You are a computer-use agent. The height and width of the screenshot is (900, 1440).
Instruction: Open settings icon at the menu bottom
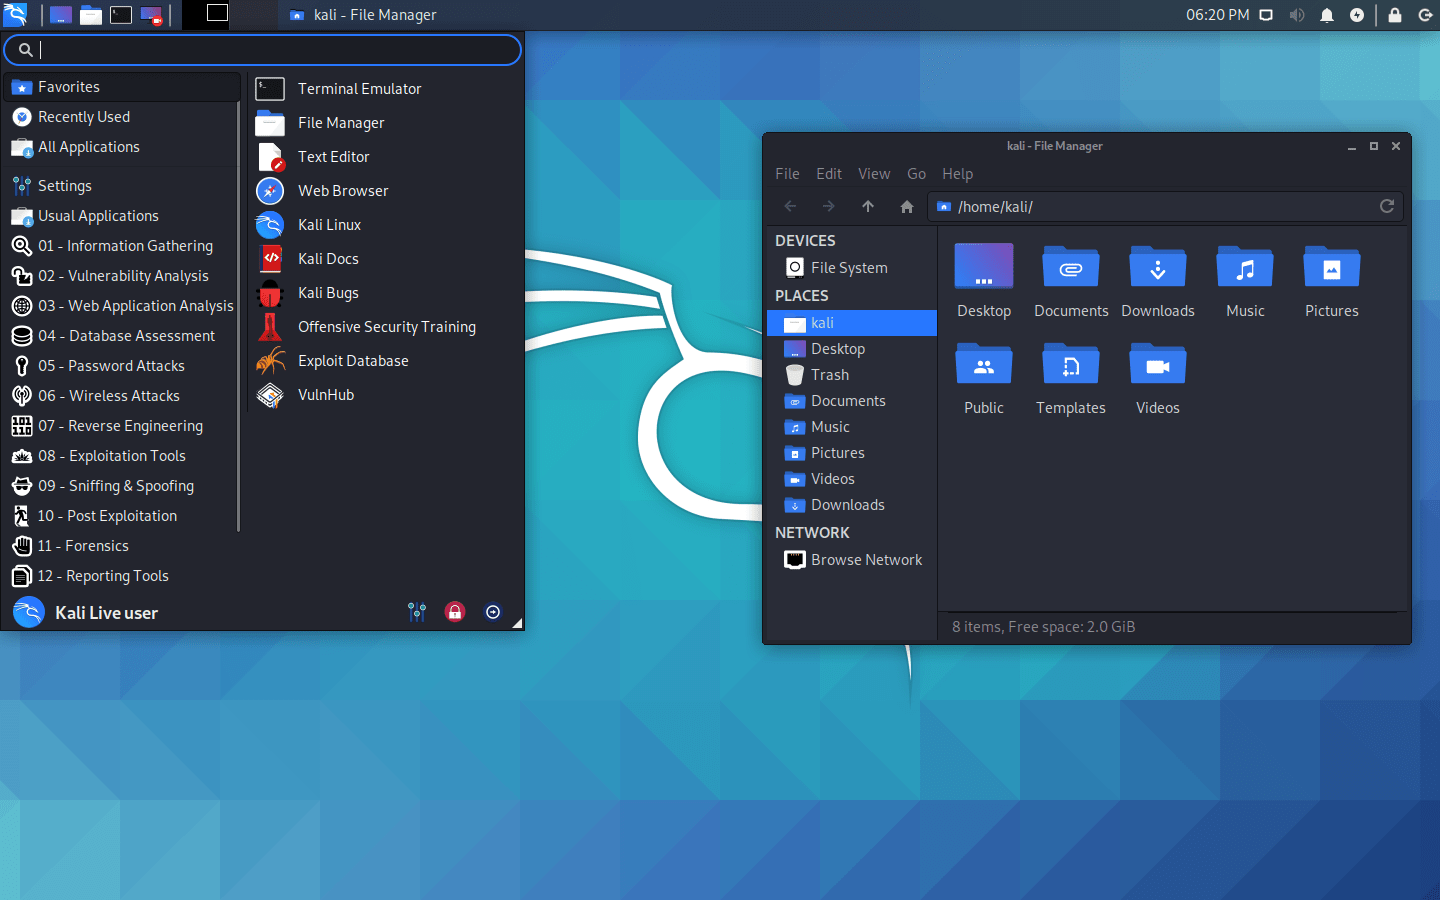pos(417,612)
